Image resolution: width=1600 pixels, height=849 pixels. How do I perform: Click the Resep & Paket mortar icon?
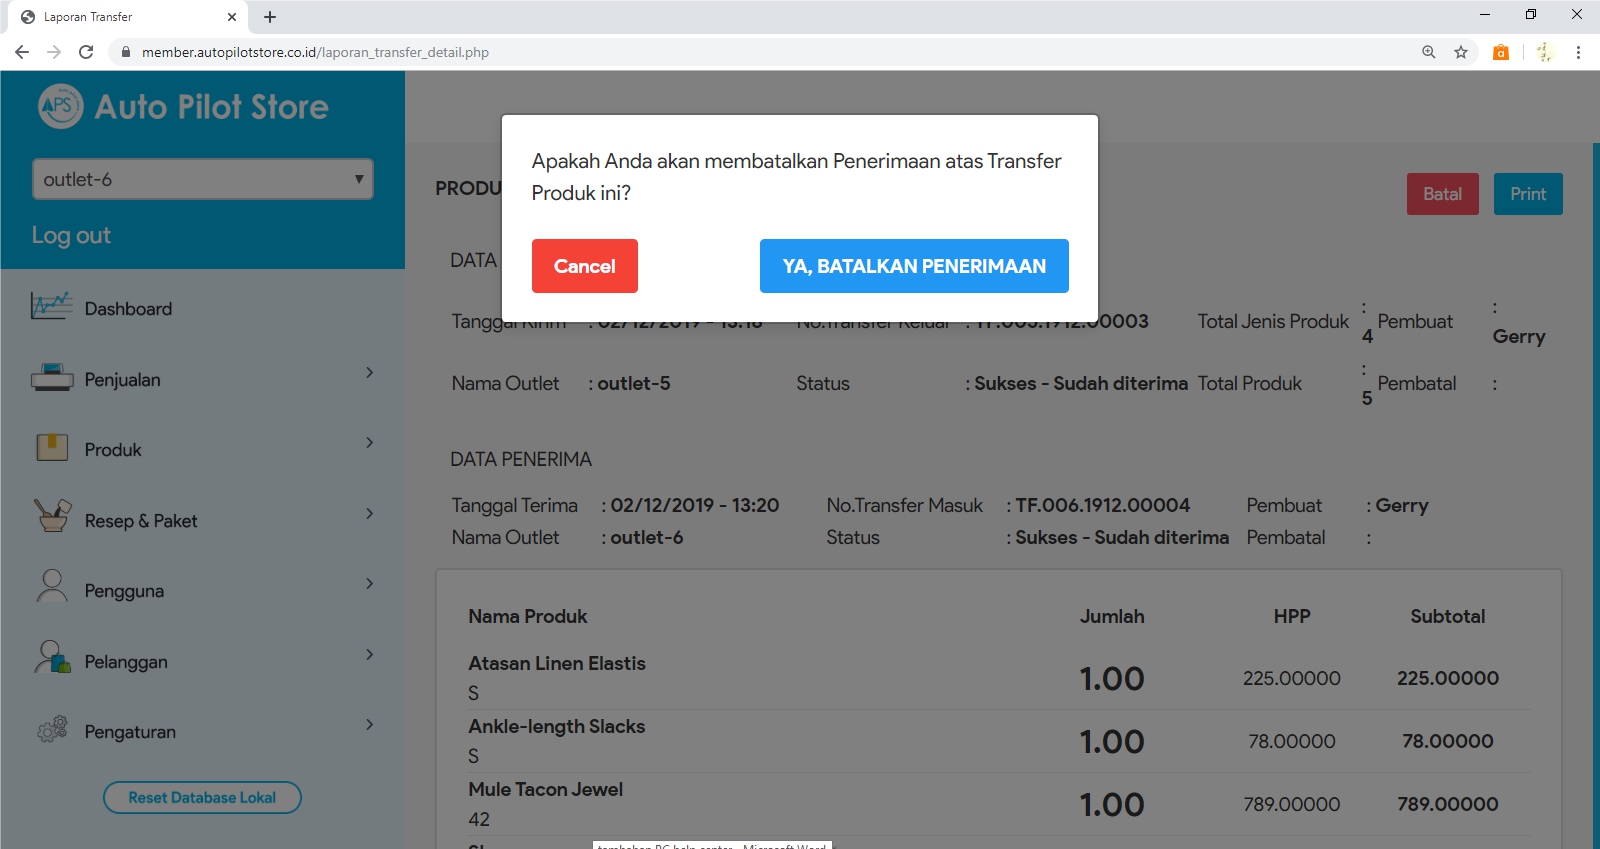point(52,516)
